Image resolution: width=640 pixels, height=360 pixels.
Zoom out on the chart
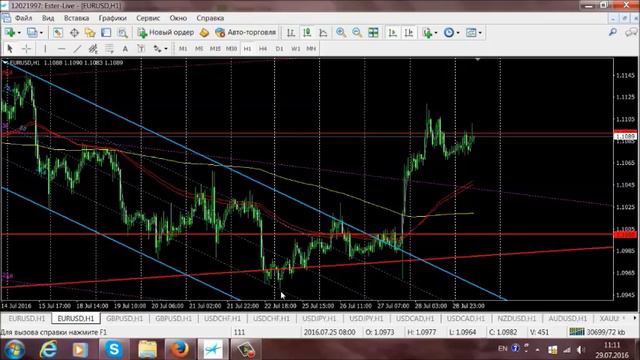(x=357, y=33)
